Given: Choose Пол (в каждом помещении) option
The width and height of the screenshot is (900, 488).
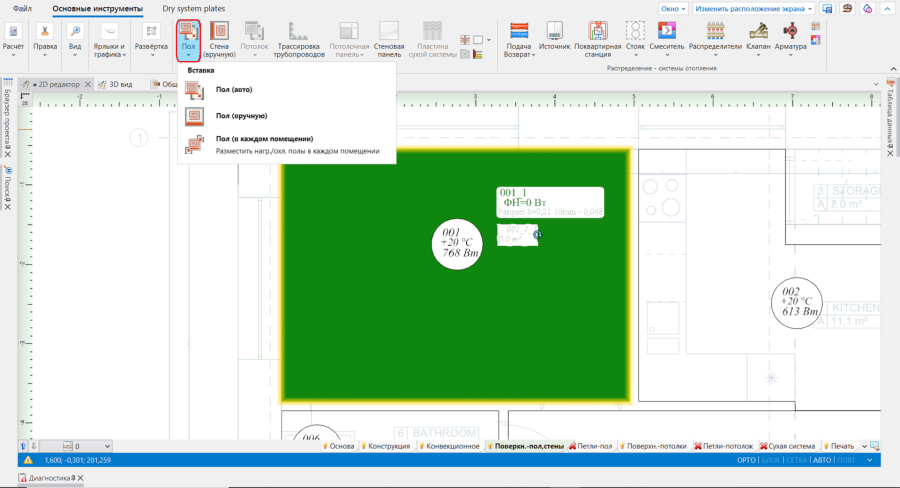Looking at the screenshot, I should coord(287,145).
